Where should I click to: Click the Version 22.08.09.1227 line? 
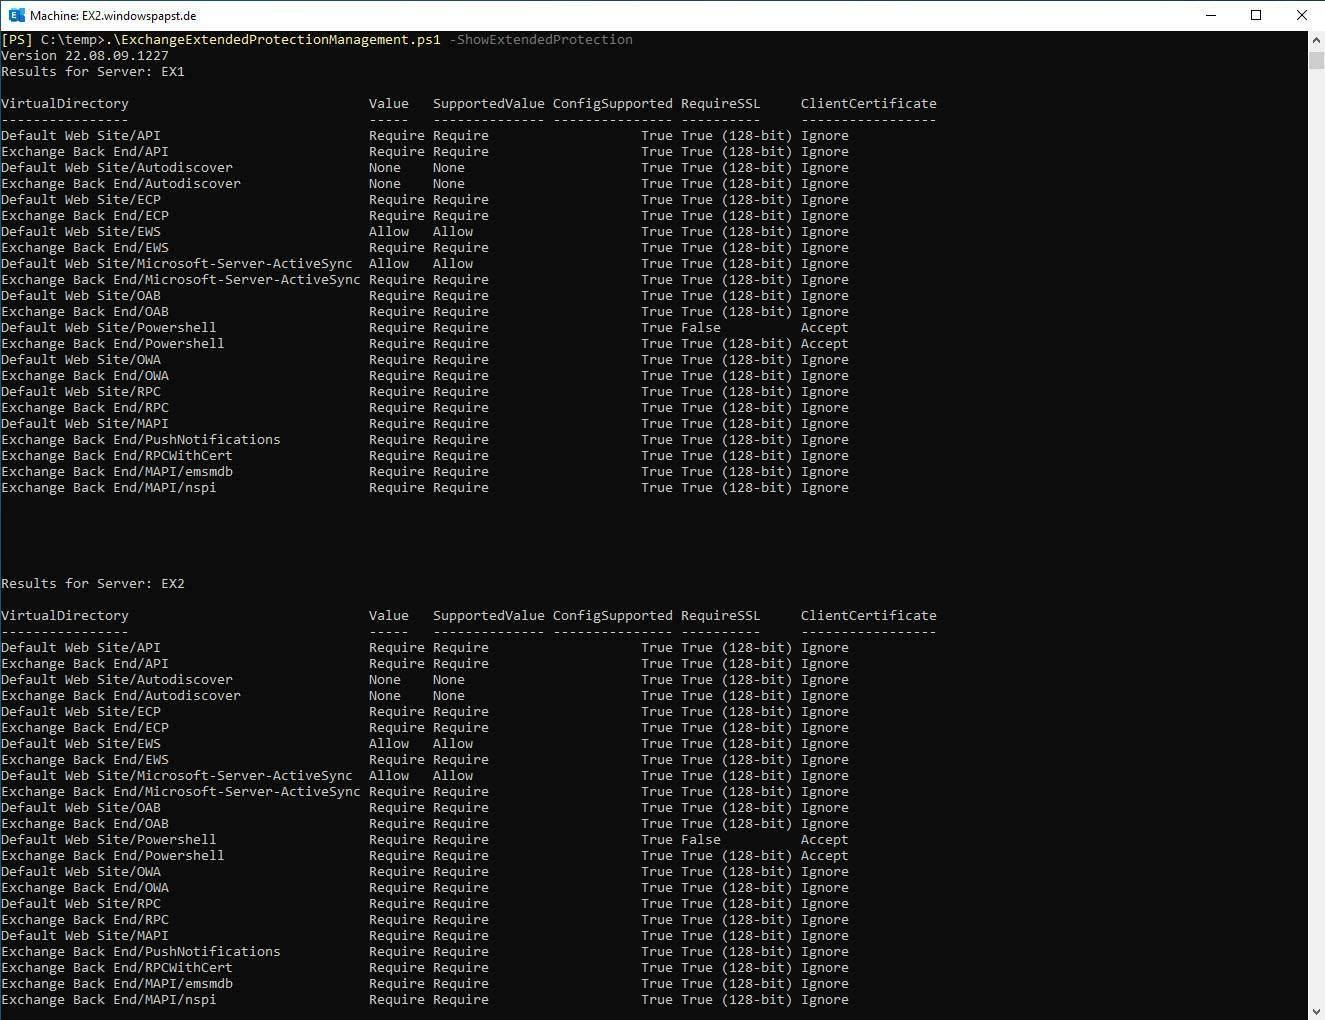[x=85, y=56]
